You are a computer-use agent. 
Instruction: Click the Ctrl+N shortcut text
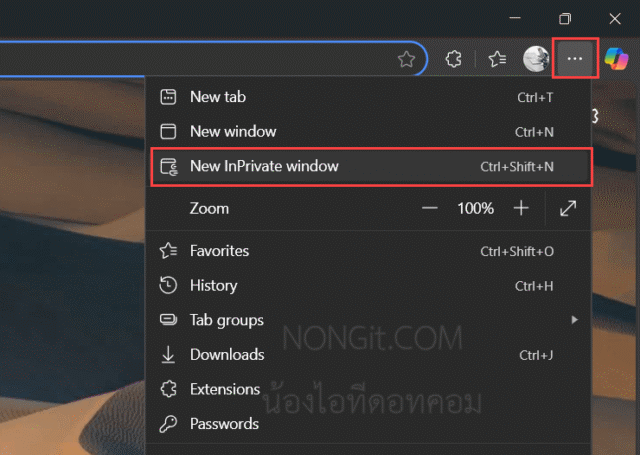click(x=534, y=132)
